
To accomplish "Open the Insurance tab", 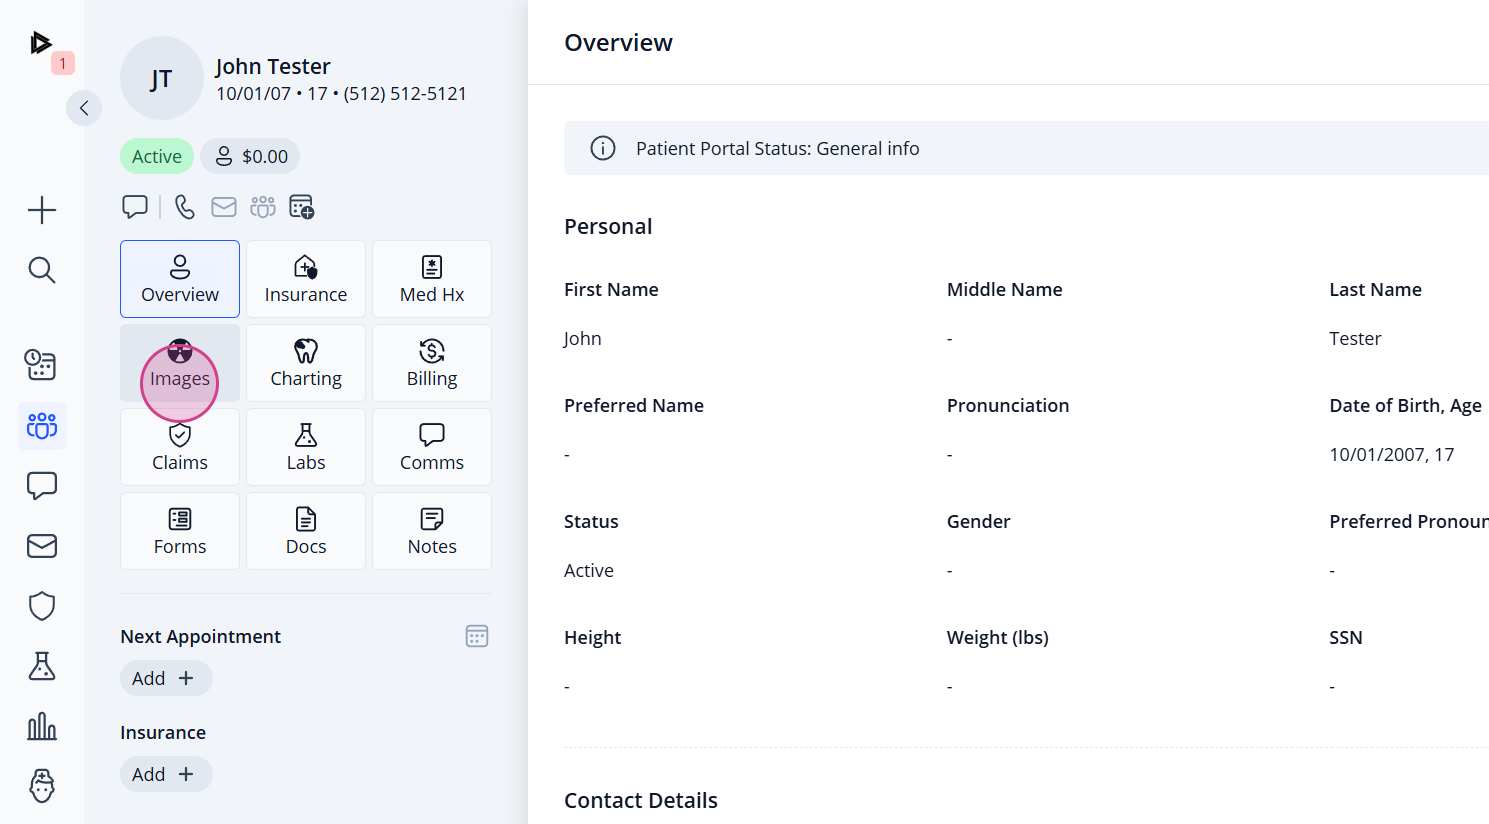I will click(306, 279).
